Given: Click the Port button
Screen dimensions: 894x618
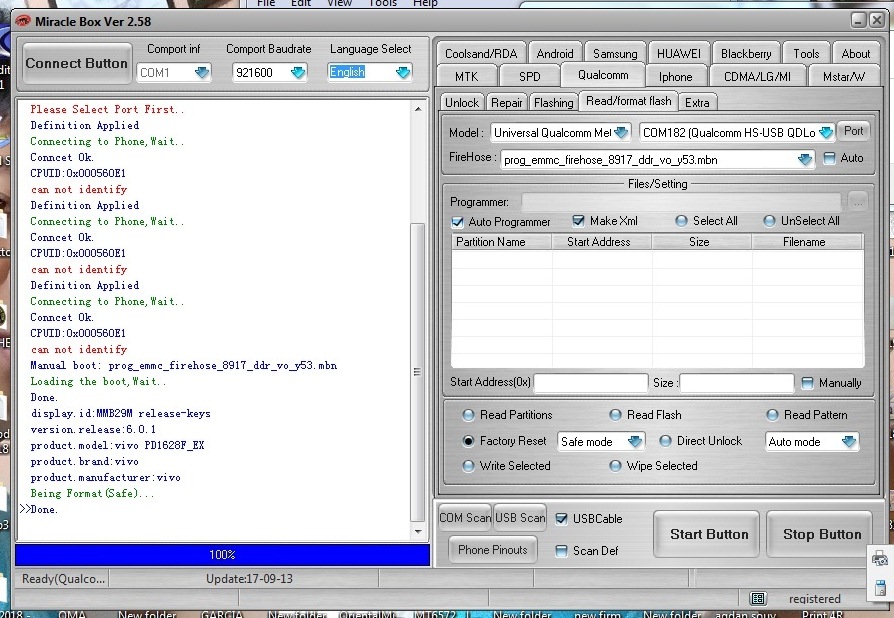Looking at the screenshot, I should [x=854, y=131].
